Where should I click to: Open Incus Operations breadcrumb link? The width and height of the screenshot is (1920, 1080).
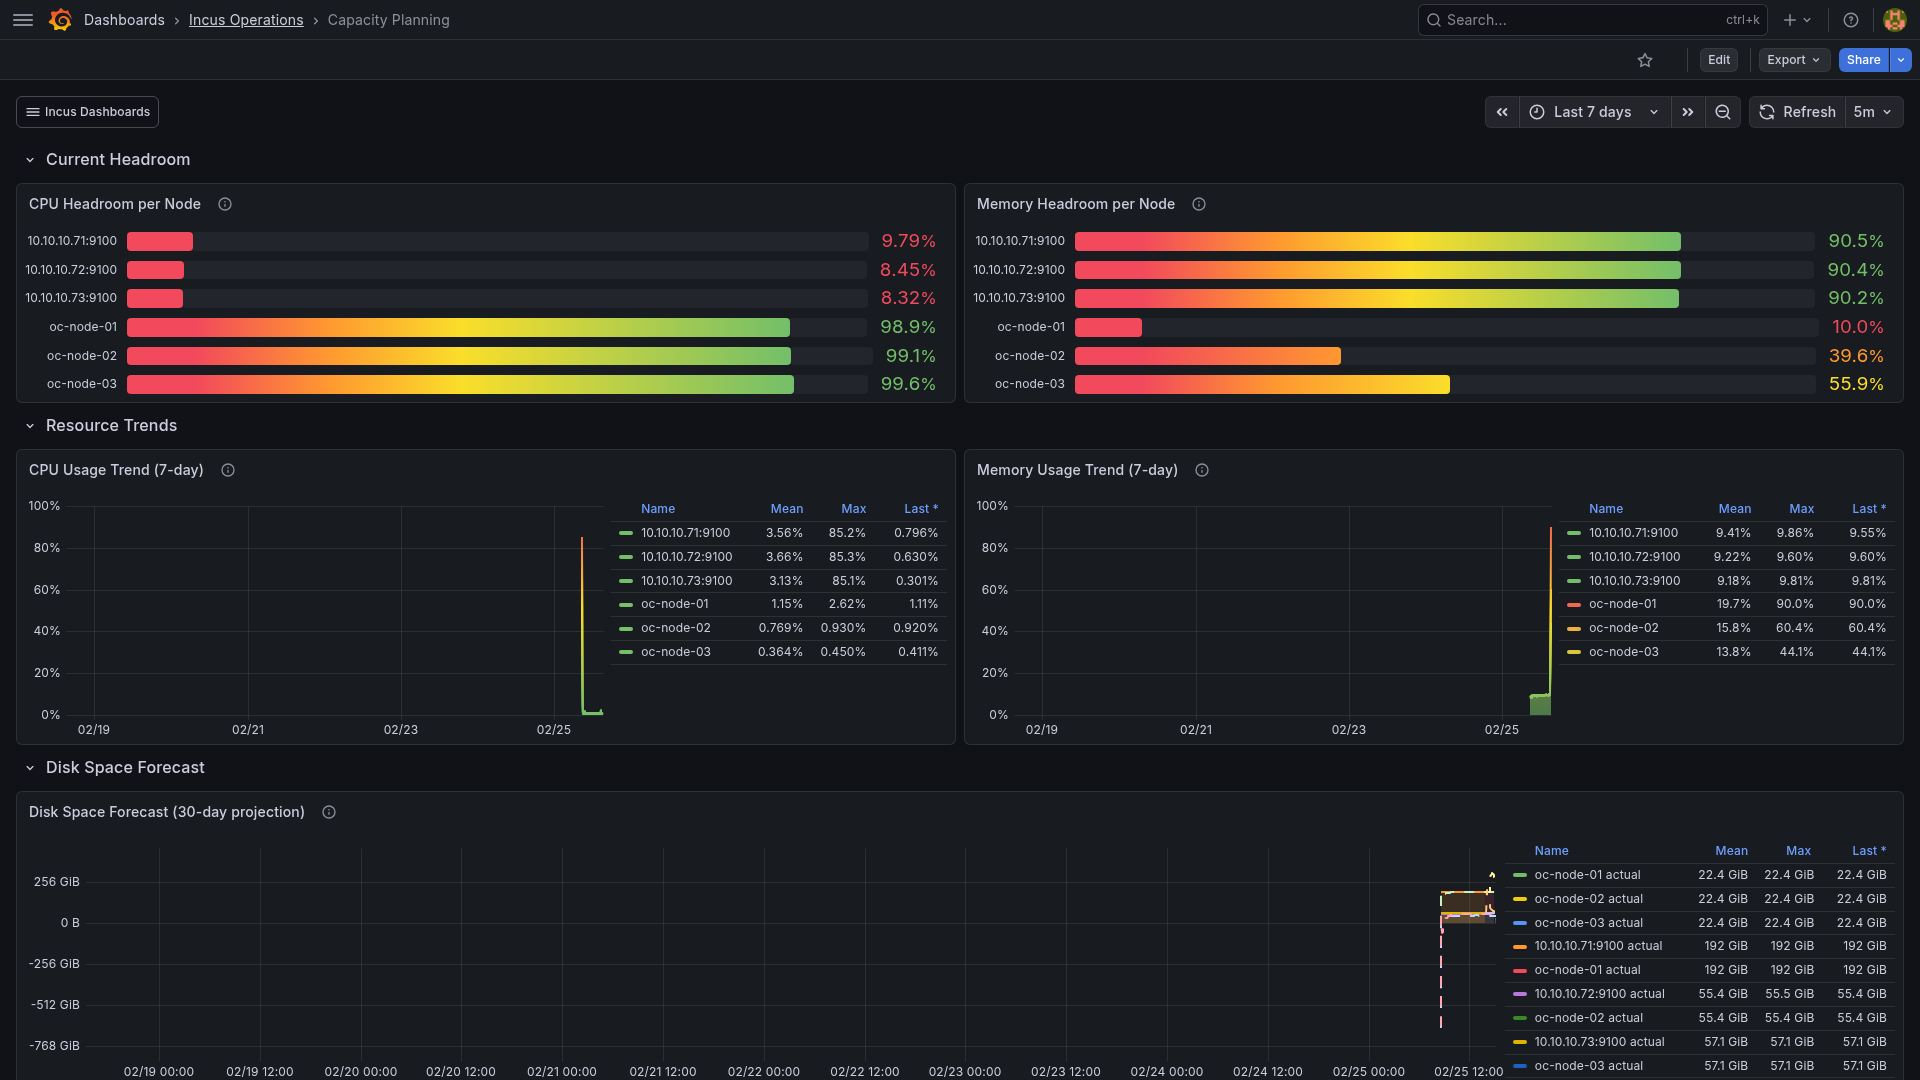point(246,20)
